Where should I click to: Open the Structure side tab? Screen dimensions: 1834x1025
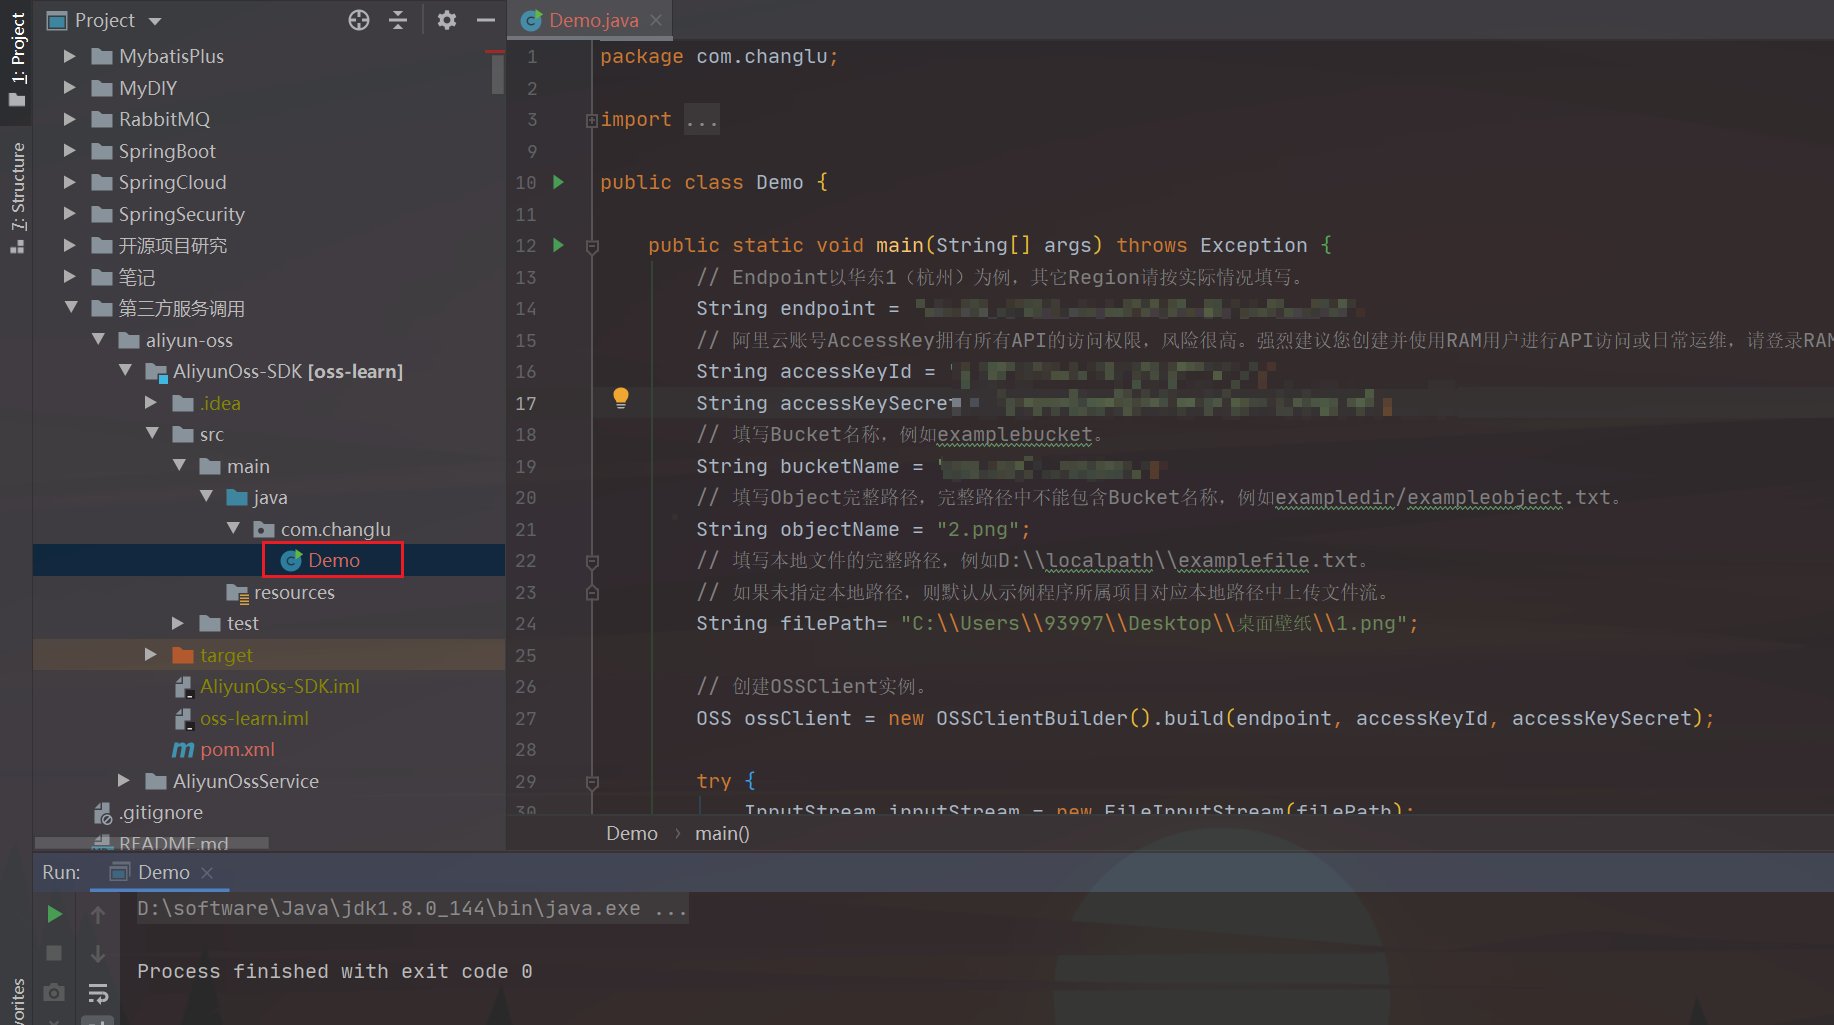[x=17, y=195]
